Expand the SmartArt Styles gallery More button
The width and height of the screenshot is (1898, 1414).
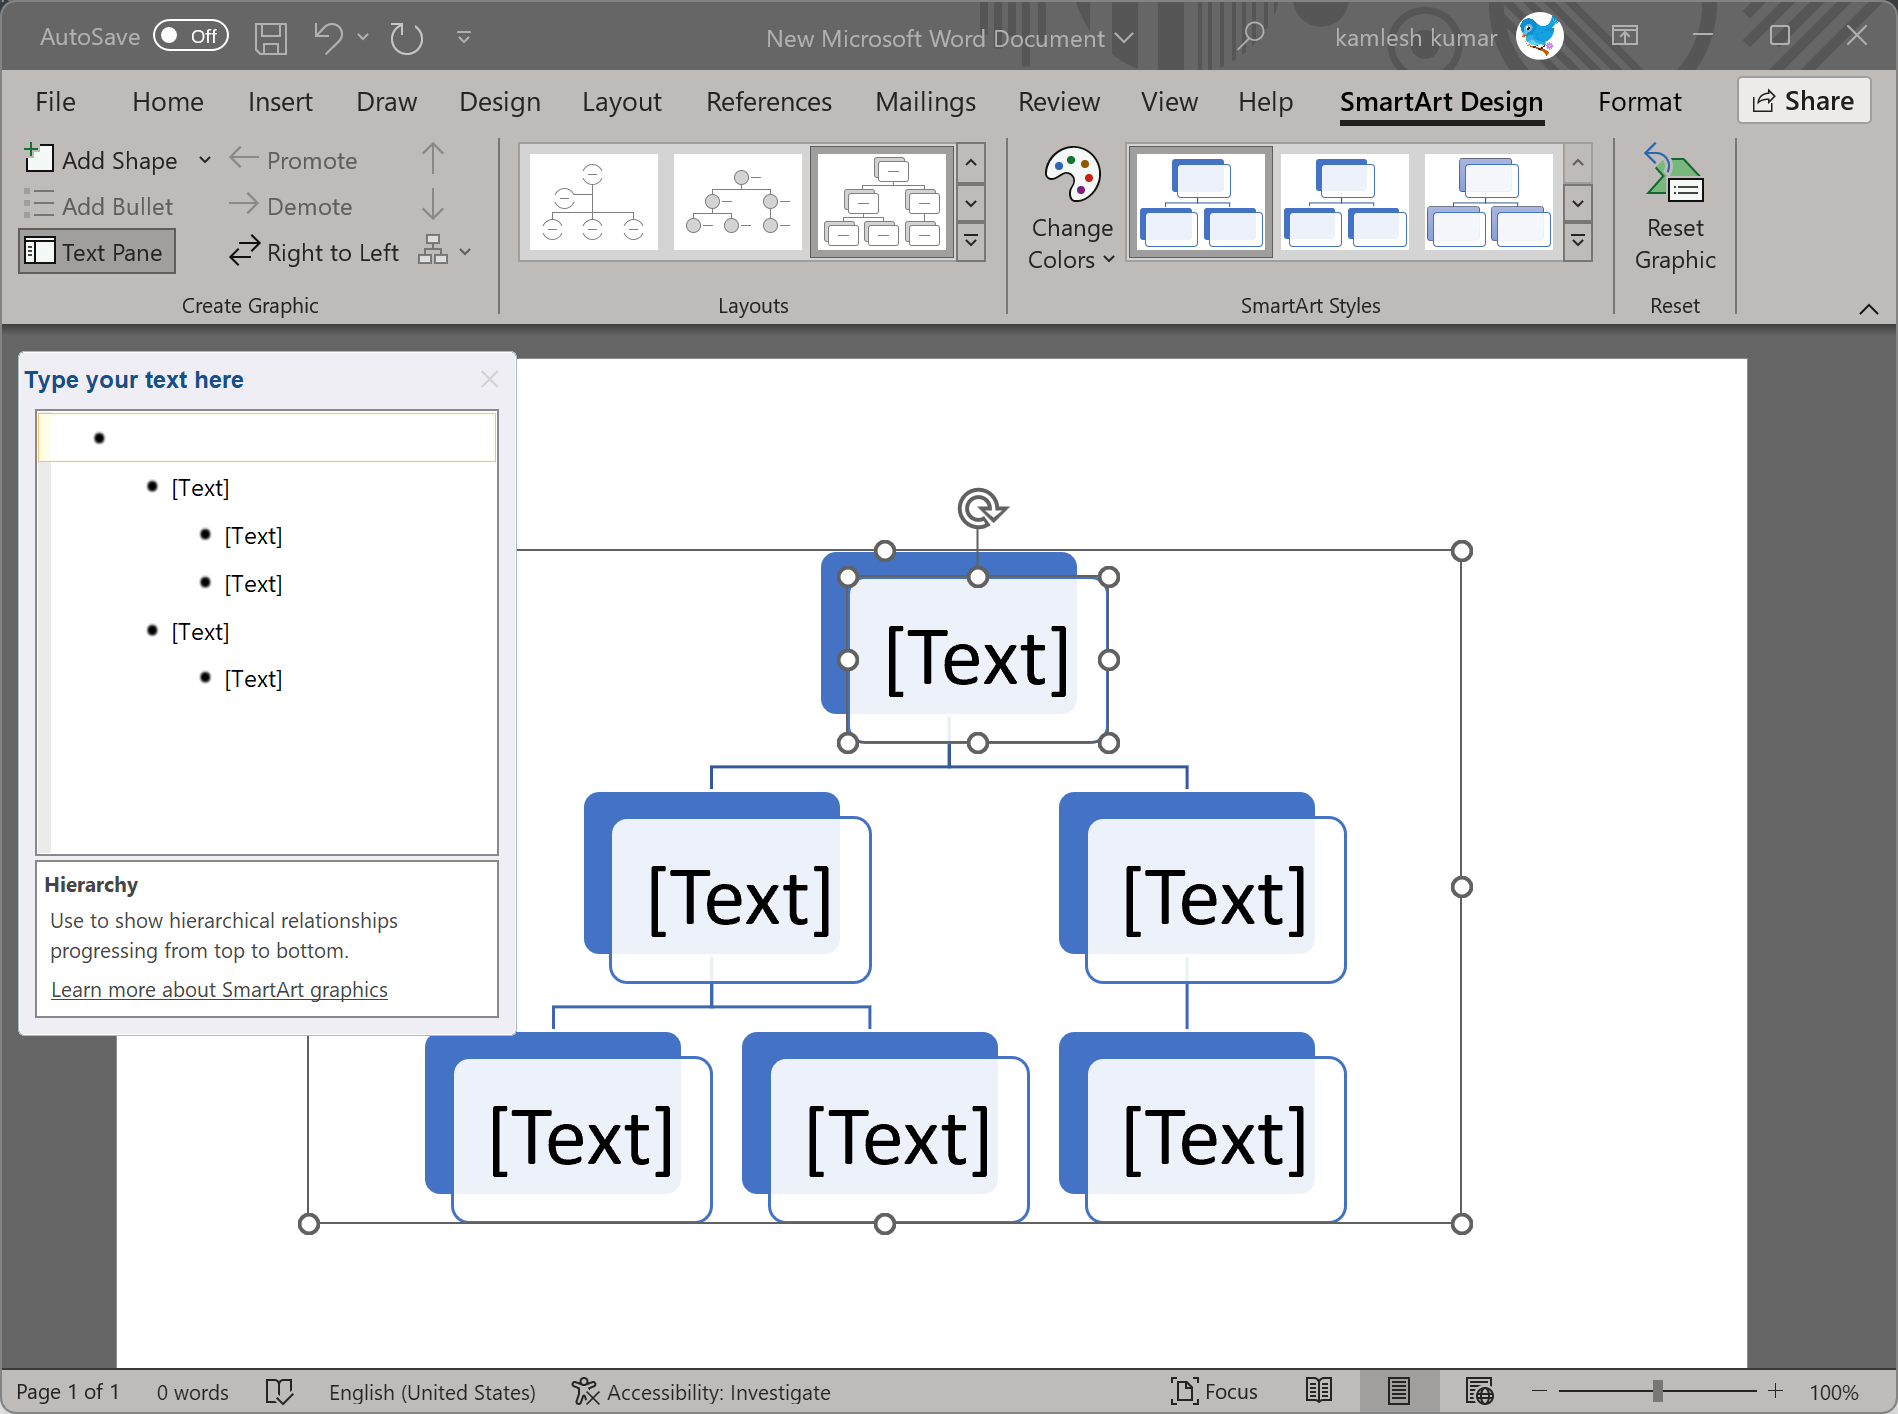click(x=1578, y=241)
